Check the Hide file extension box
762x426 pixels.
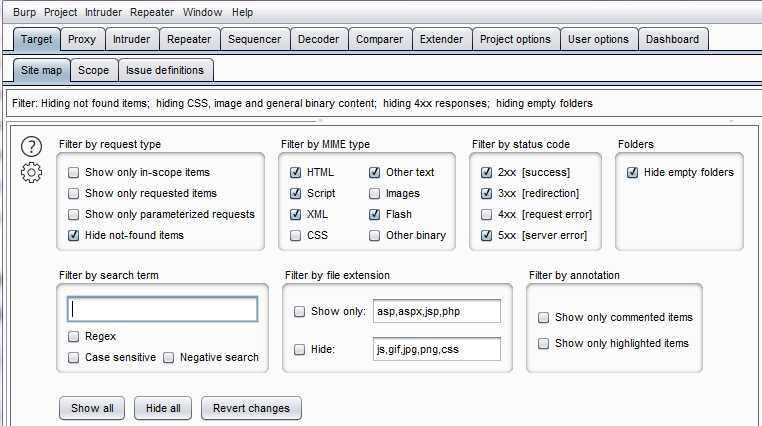point(299,349)
